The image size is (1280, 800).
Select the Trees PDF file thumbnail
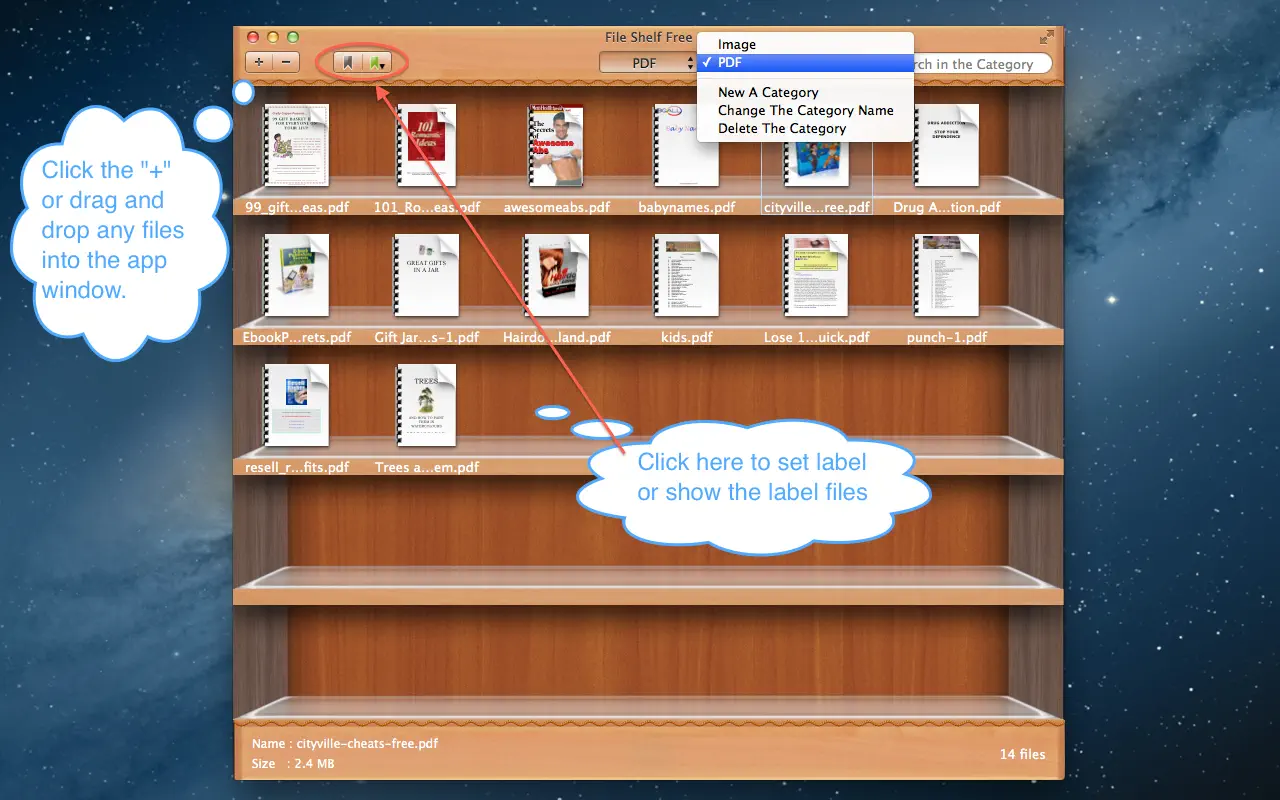pos(426,406)
